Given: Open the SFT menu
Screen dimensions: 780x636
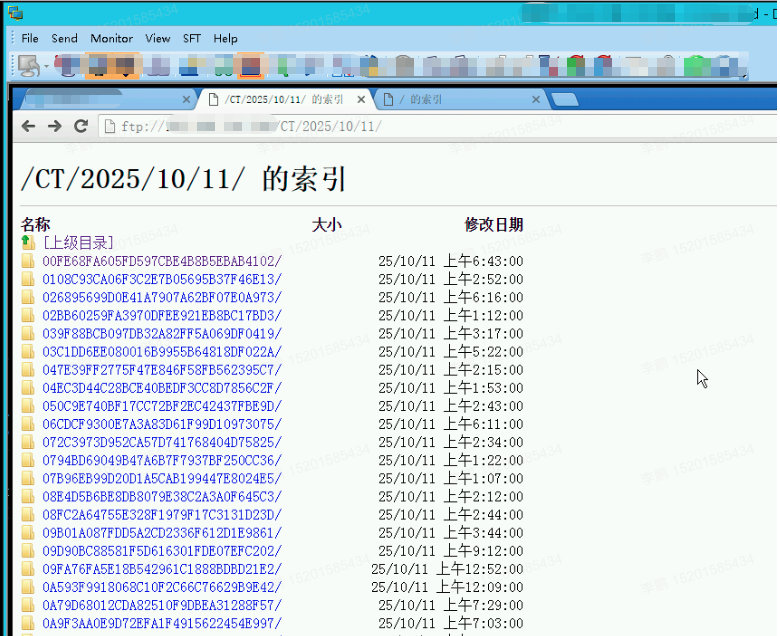Looking at the screenshot, I should [x=192, y=38].
